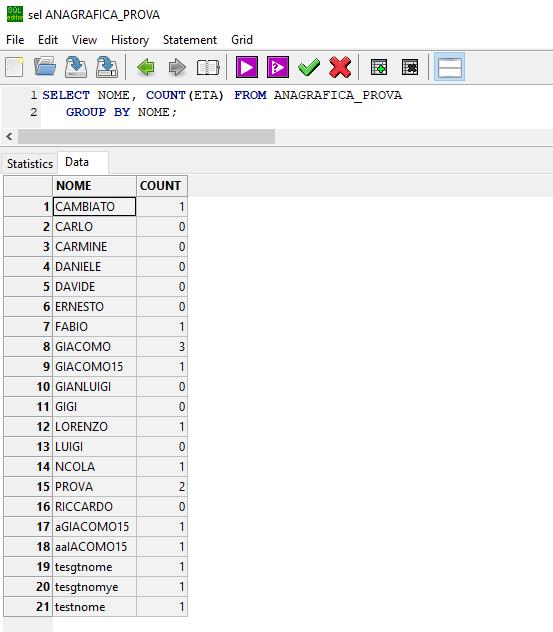Open statement history book icon

pos(208,67)
